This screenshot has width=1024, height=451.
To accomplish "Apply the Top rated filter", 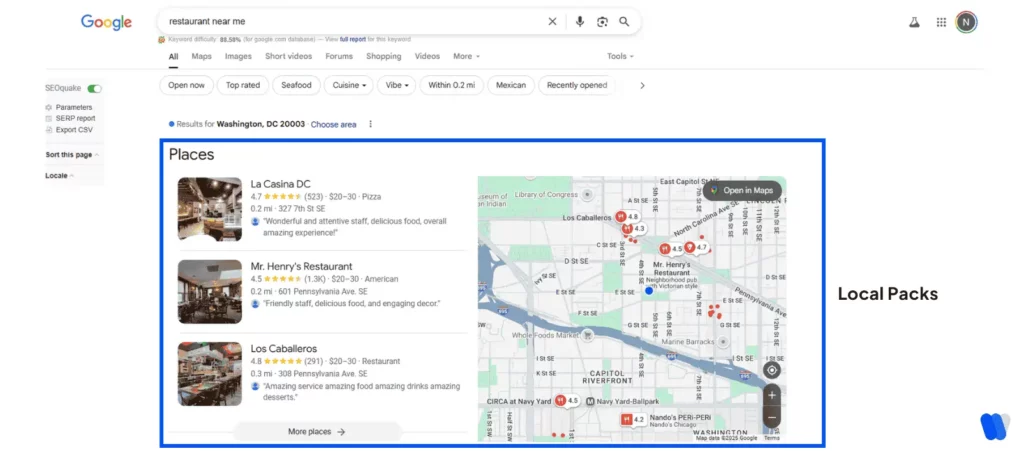I will [243, 86].
